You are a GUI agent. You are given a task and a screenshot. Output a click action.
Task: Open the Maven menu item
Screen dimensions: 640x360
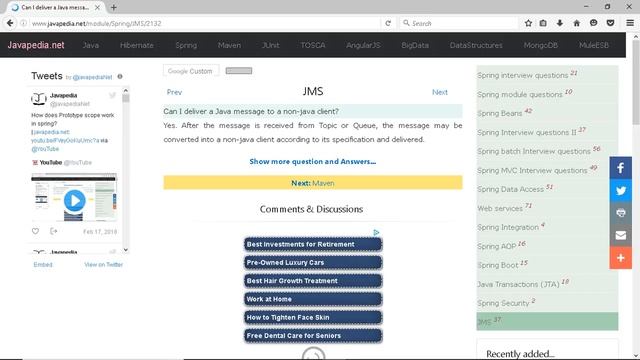pos(229,45)
